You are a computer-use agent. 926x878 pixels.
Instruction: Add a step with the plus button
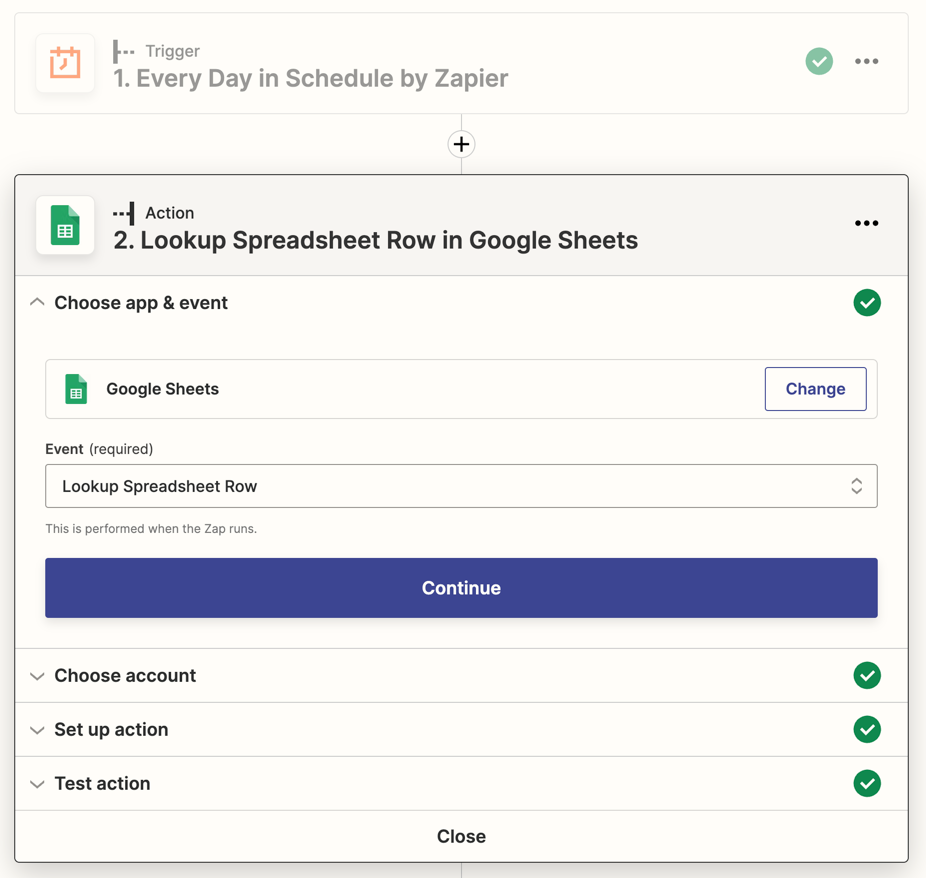[x=461, y=144]
